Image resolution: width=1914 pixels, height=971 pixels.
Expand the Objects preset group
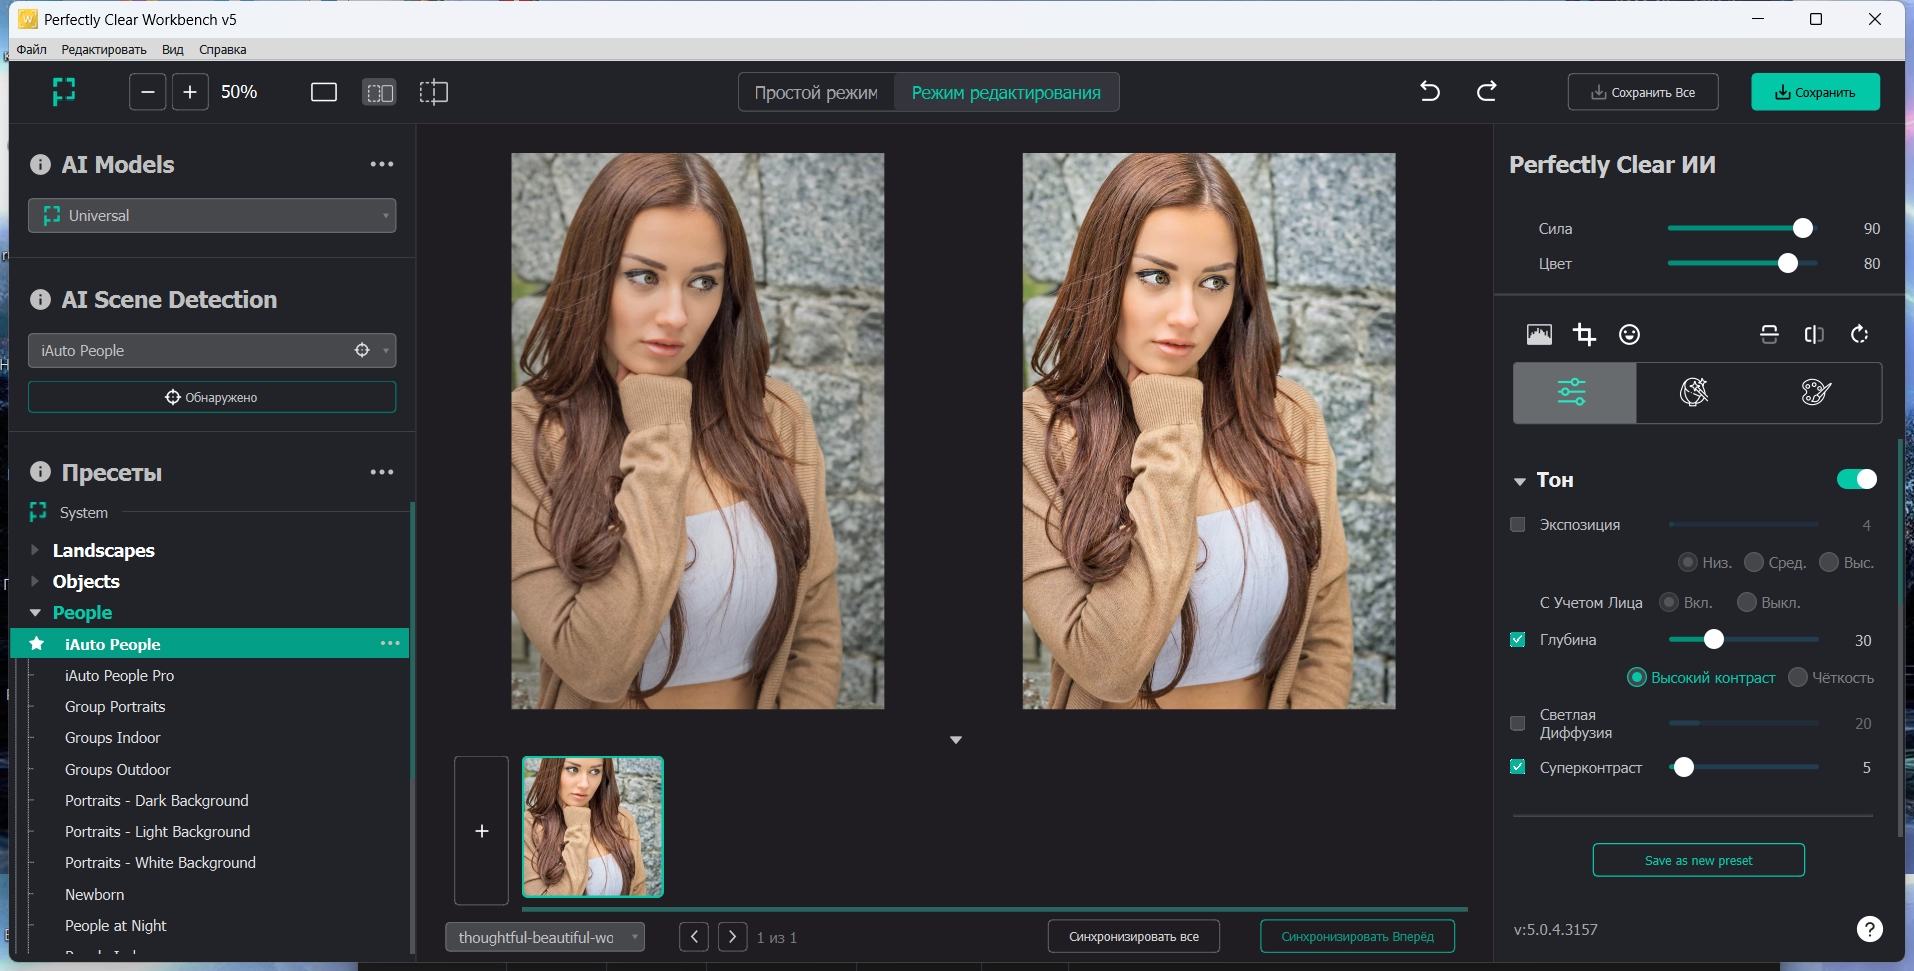point(35,581)
